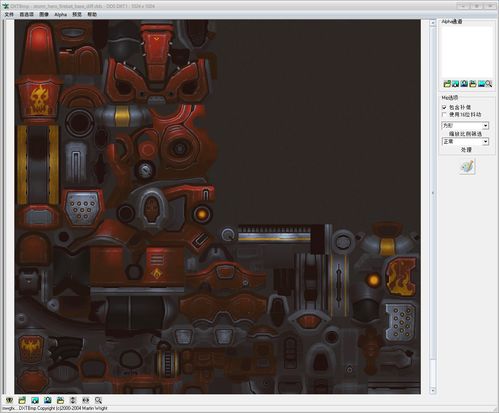Click the mask icon in bottom toolbar

(x=9, y=400)
